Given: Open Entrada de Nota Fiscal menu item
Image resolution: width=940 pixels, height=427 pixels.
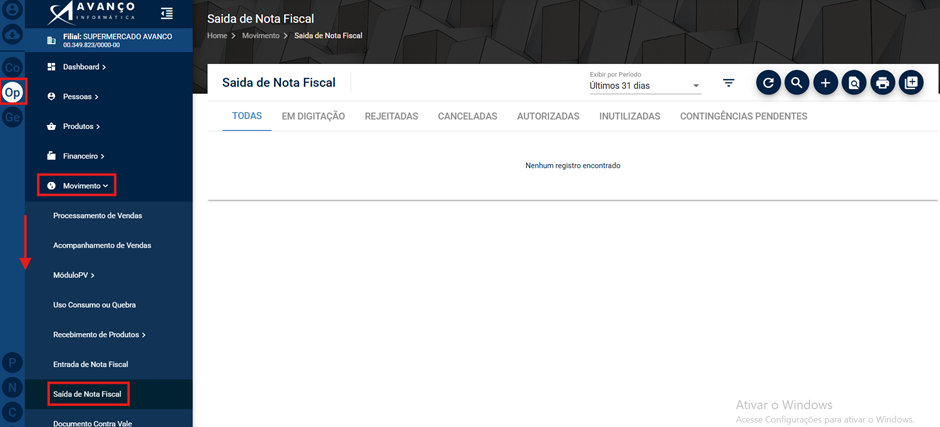Looking at the screenshot, I should tap(91, 364).
